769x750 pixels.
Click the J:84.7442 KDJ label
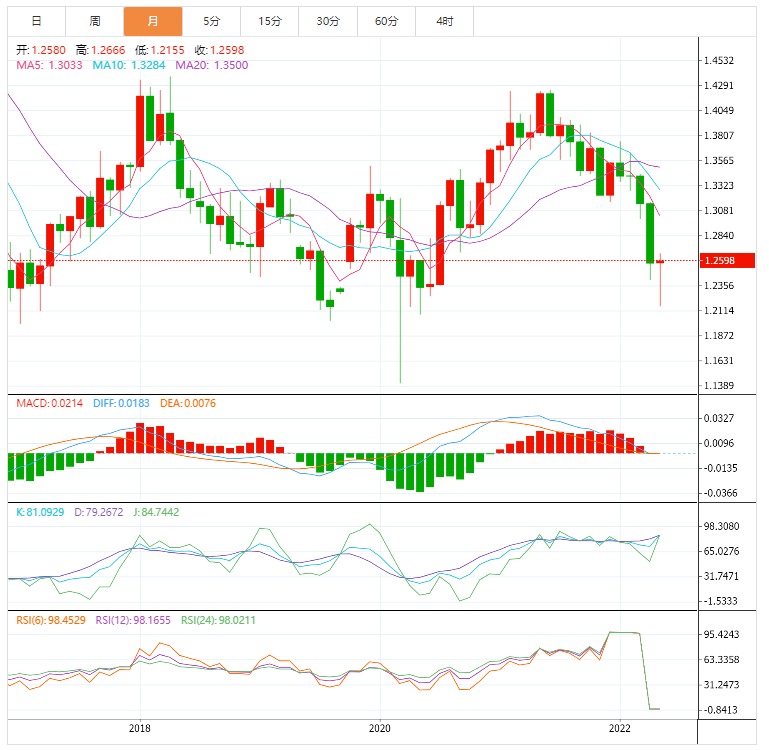tap(156, 512)
